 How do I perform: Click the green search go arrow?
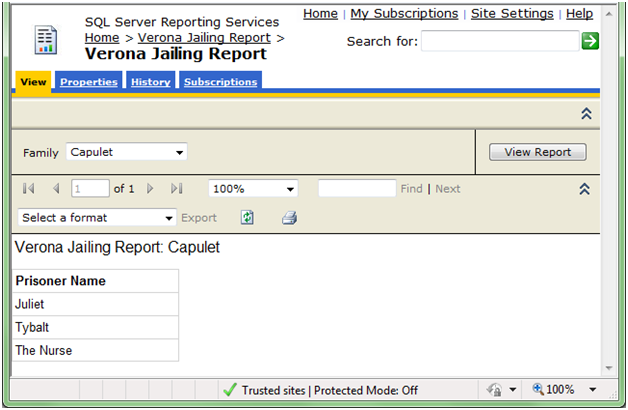click(x=590, y=41)
